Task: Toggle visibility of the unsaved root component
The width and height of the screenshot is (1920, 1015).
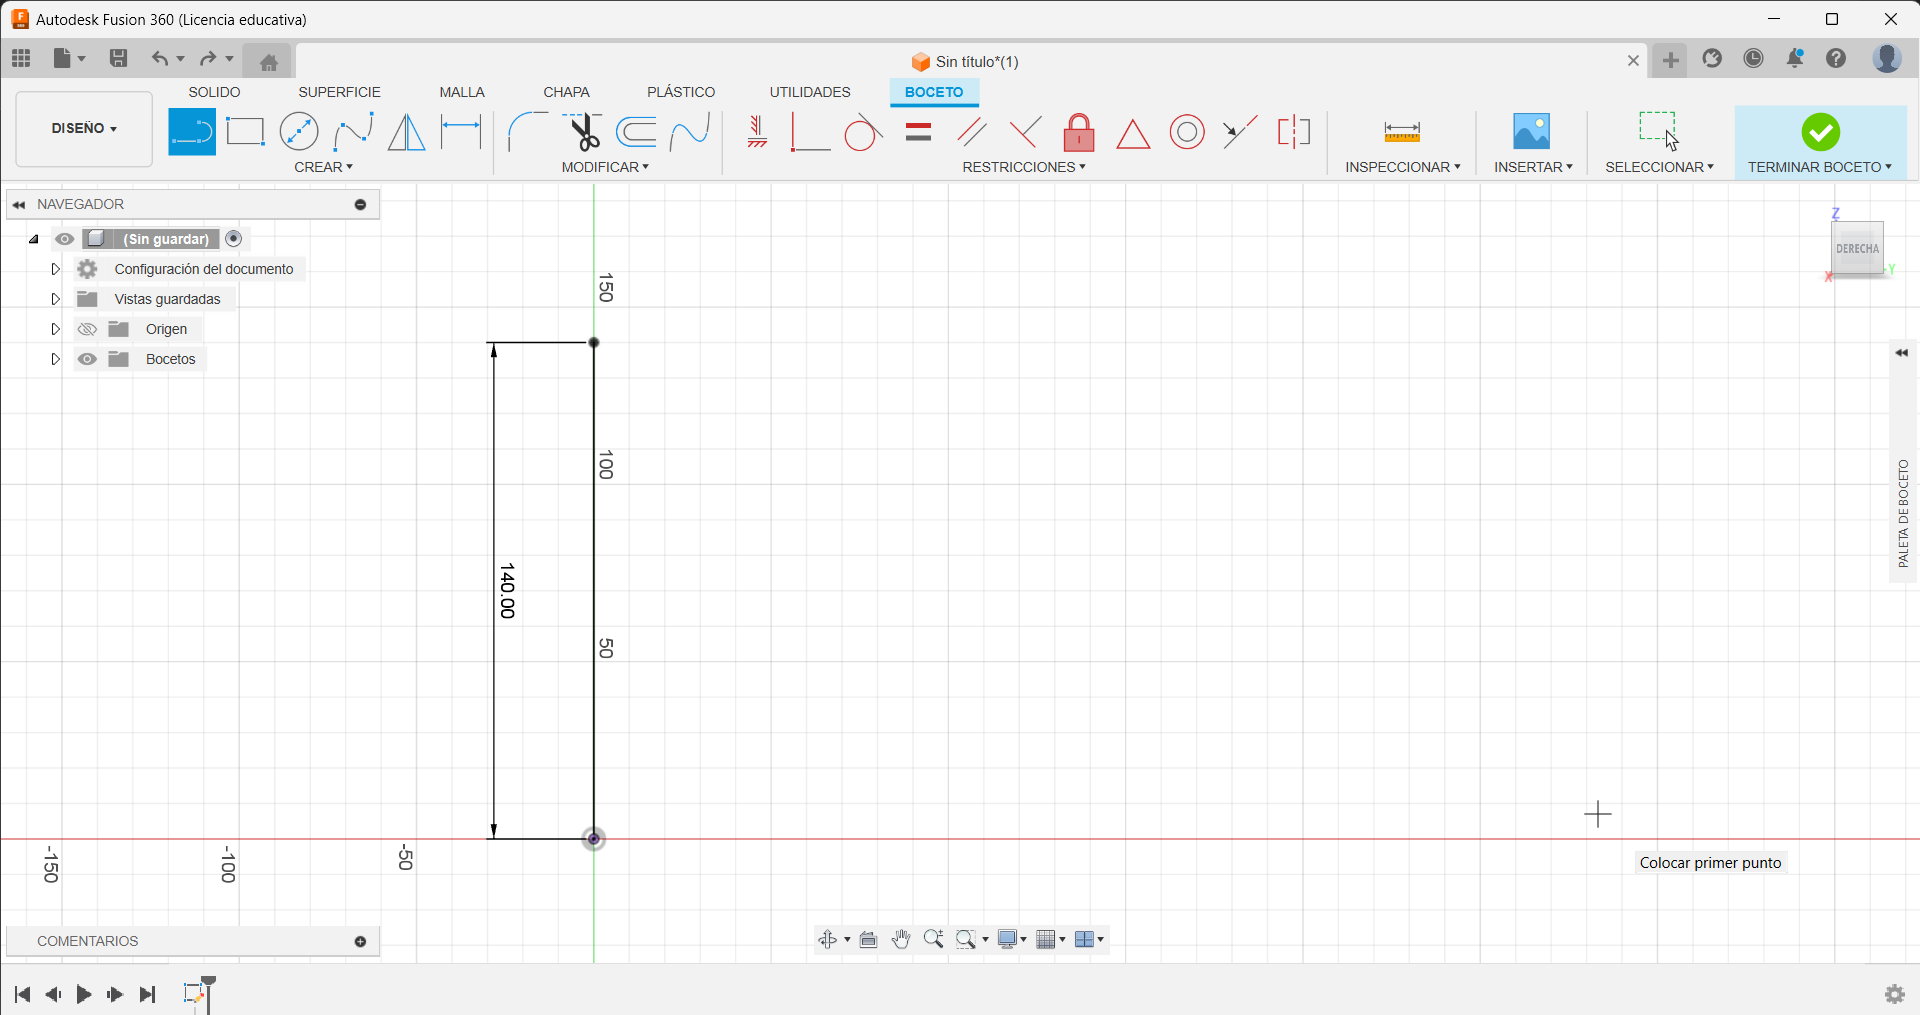Action: (65, 239)
